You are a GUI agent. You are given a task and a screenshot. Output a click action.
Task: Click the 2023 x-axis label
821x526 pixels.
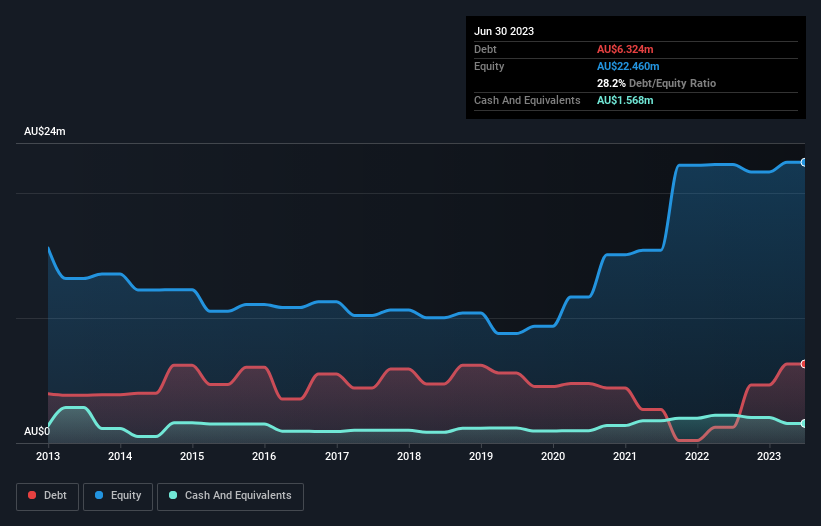coord(769,456)
